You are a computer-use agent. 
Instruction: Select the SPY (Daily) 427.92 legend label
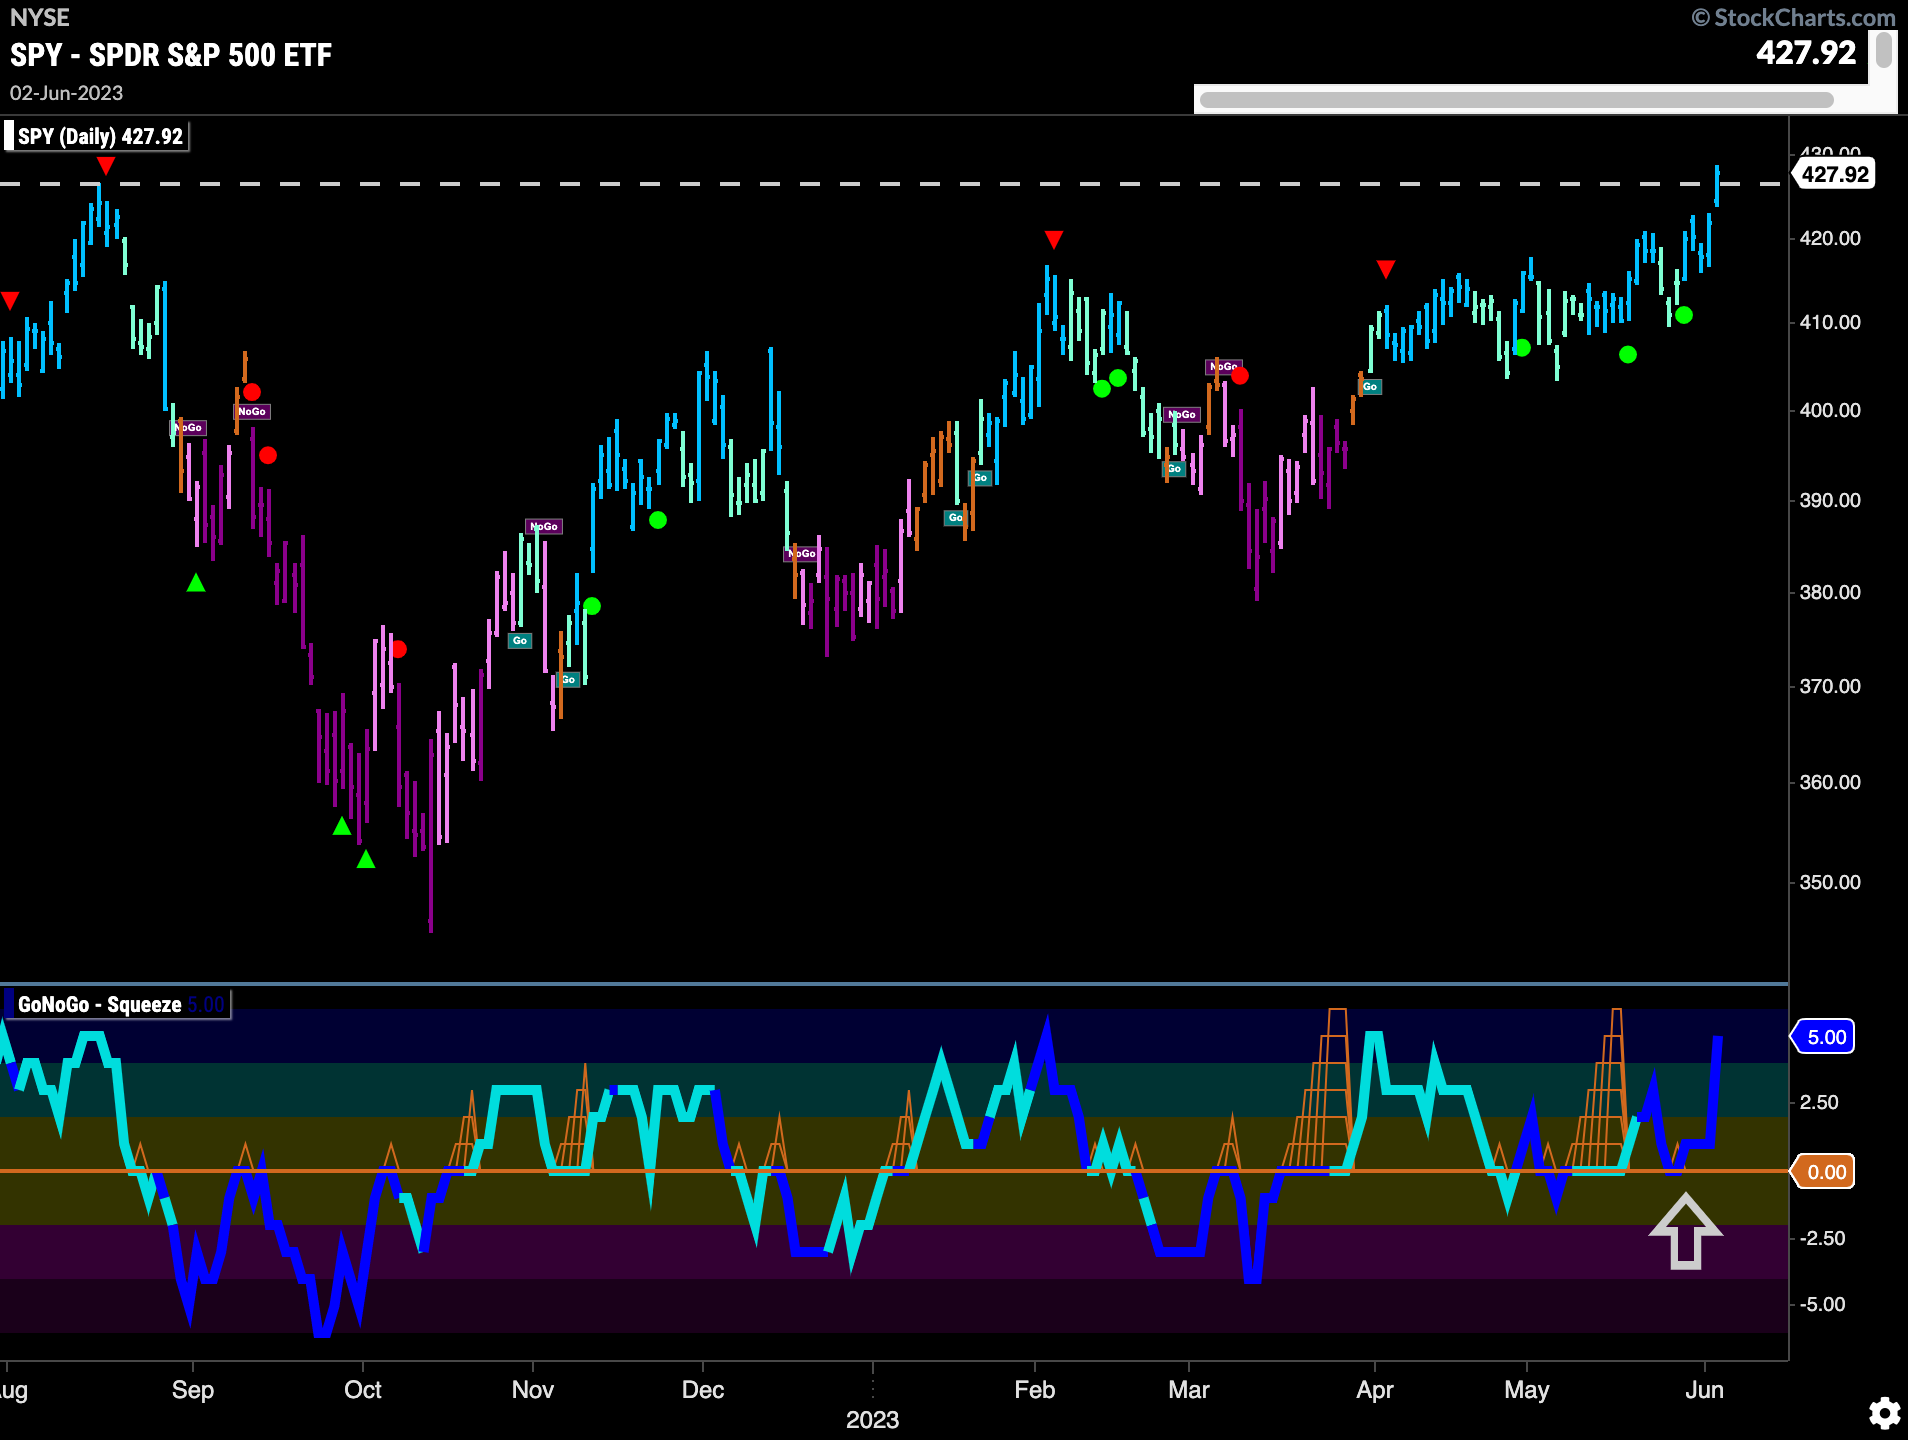[99, 136]
